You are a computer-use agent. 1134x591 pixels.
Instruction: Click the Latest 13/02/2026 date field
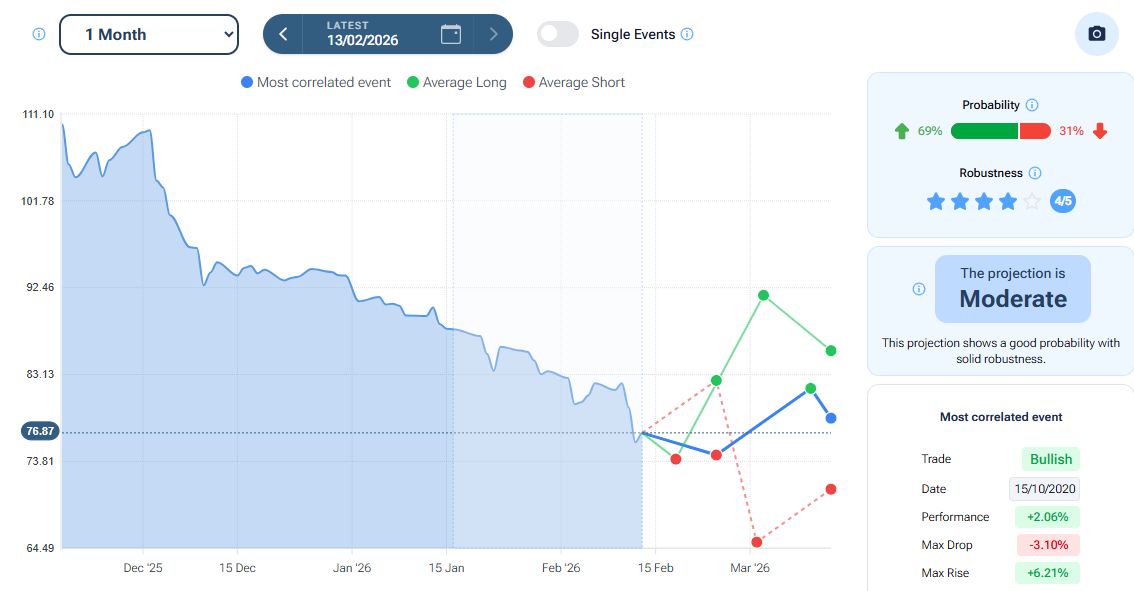pyautogui.click(x=362, y=34)
